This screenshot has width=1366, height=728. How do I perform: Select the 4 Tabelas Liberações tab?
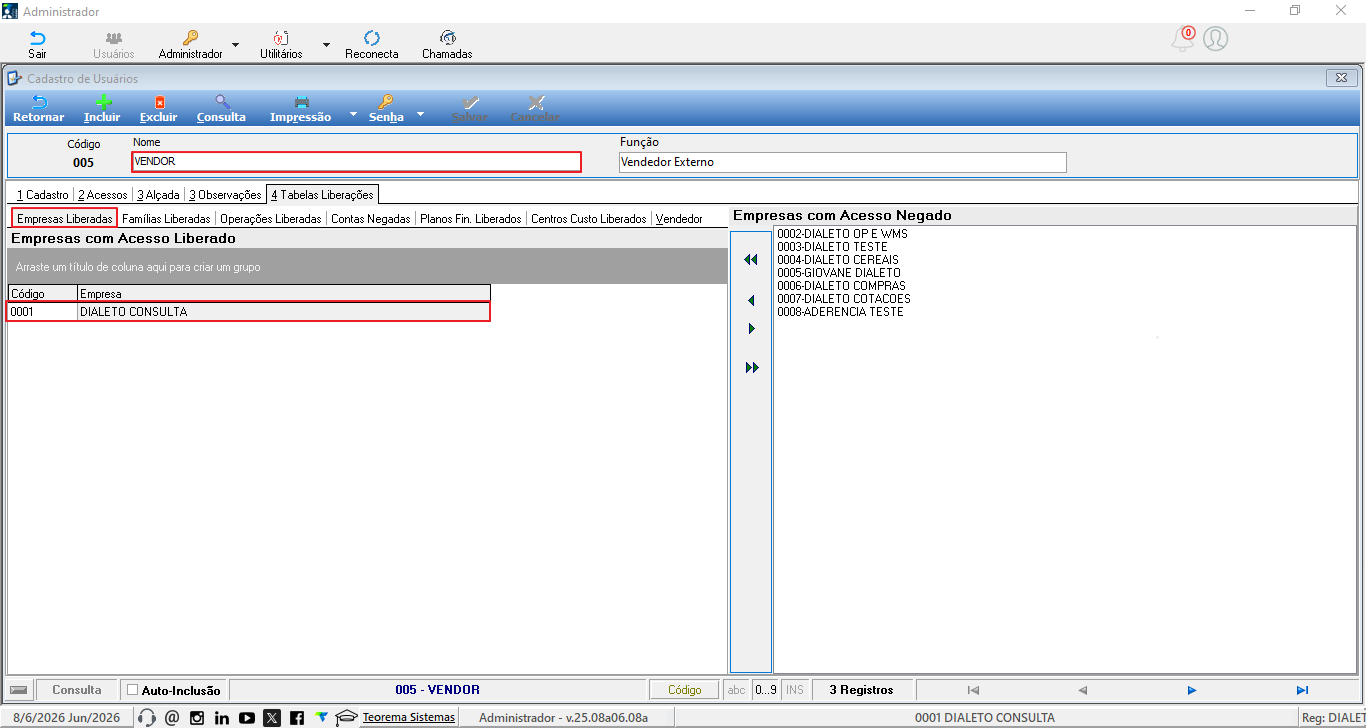[322, 195]
